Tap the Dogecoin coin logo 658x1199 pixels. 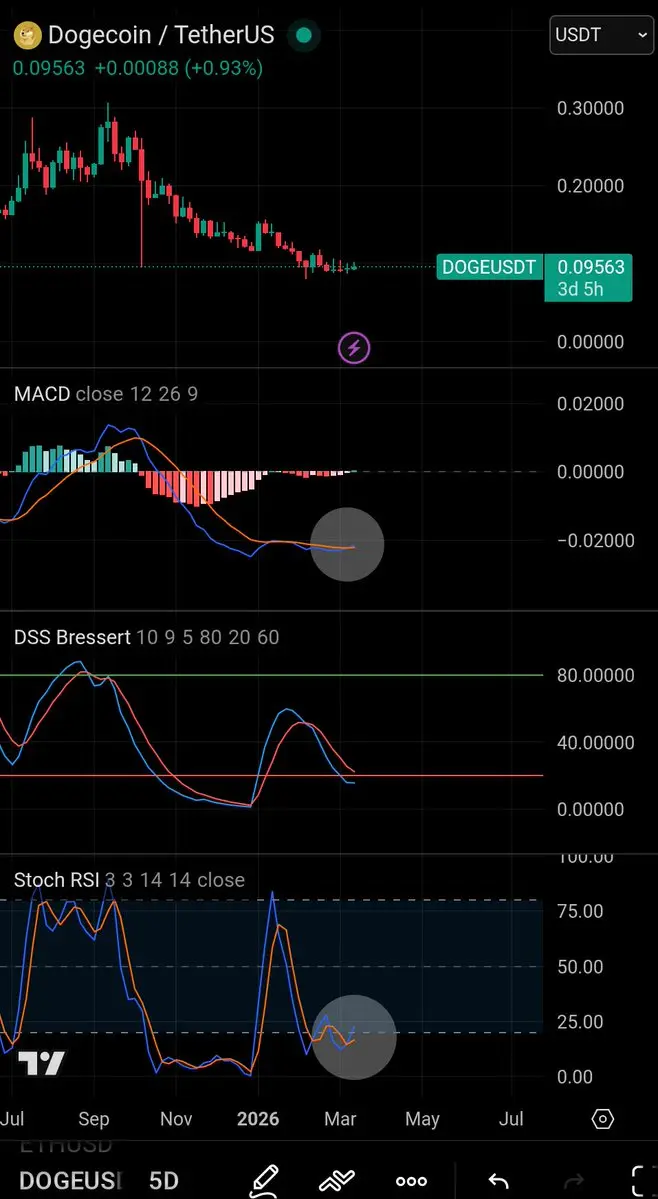click(28, 35)
